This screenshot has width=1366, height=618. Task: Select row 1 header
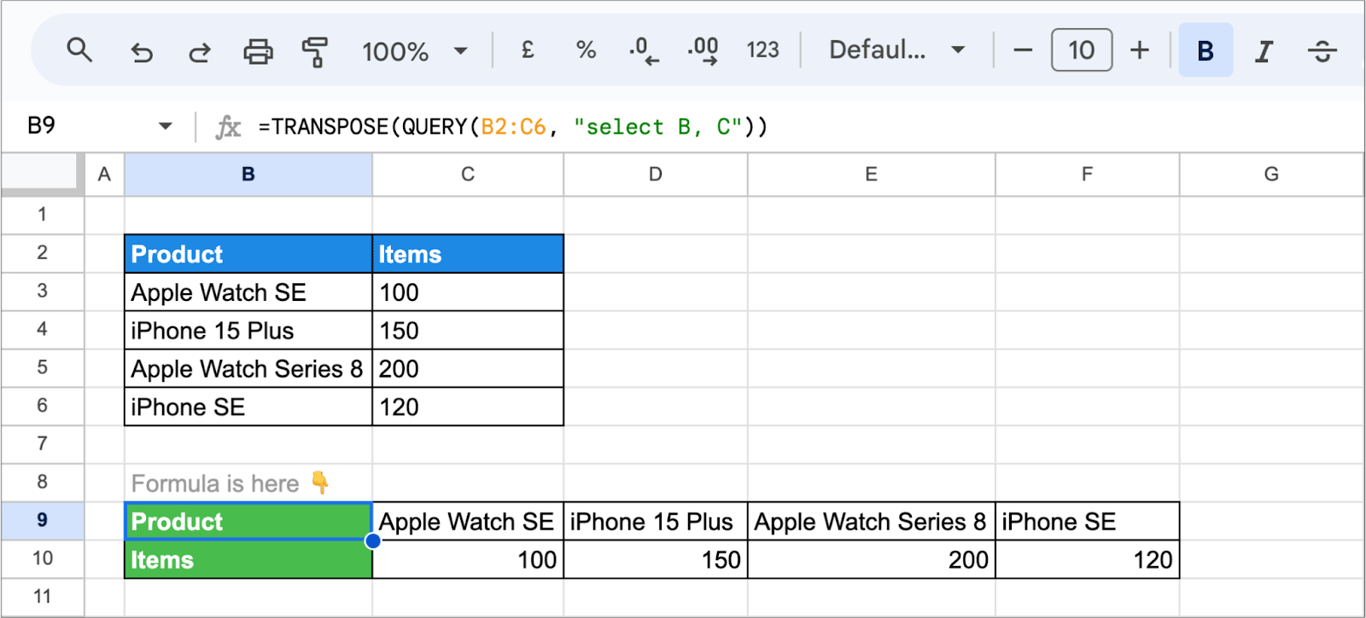point(42,214)
